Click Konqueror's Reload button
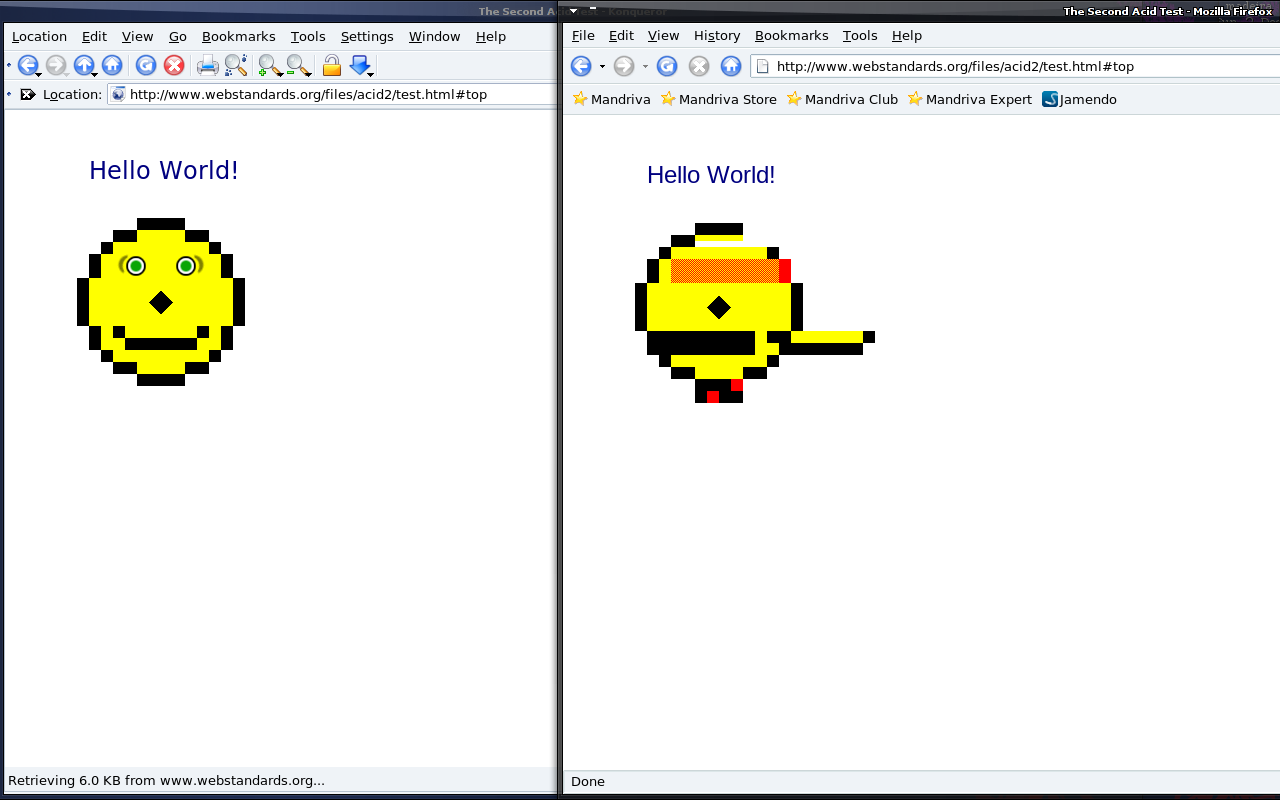 (x=146, y=65)
